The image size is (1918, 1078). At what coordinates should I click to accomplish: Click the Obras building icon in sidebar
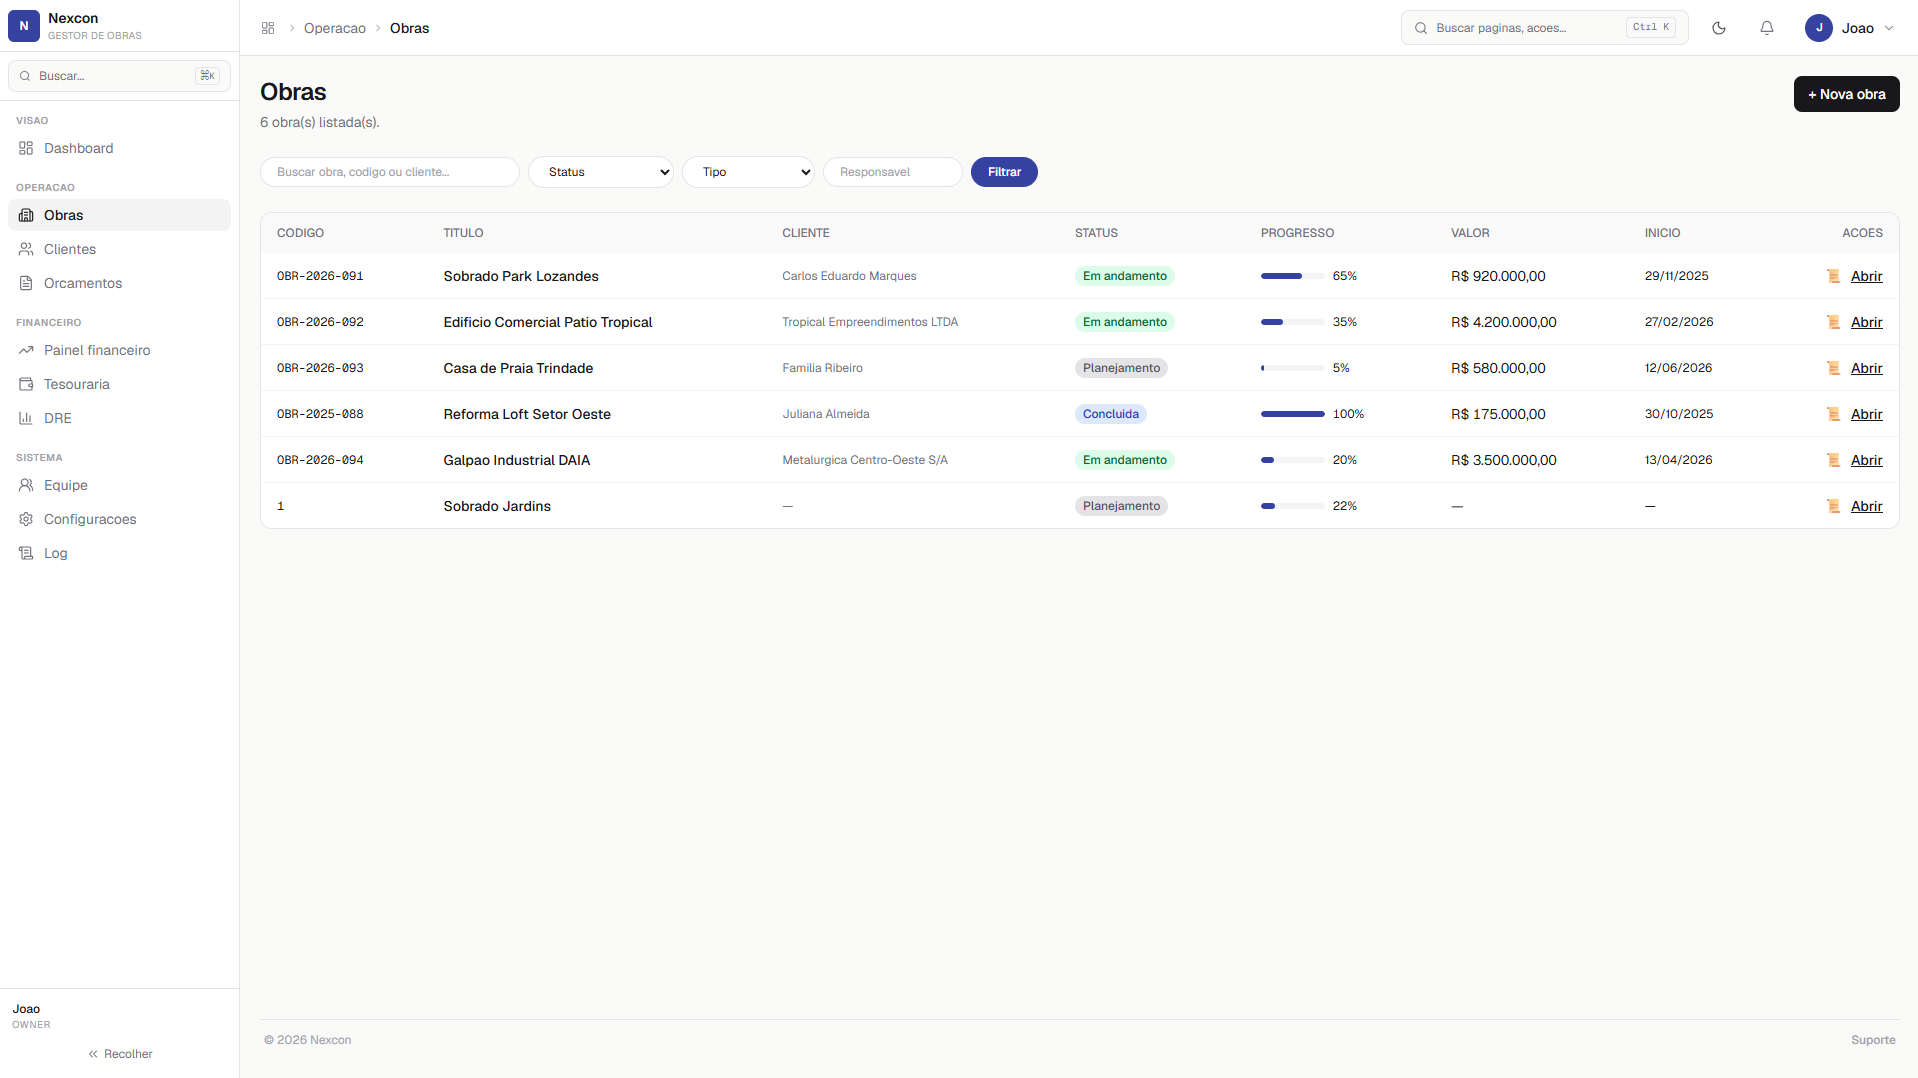[x=26, y=215]
